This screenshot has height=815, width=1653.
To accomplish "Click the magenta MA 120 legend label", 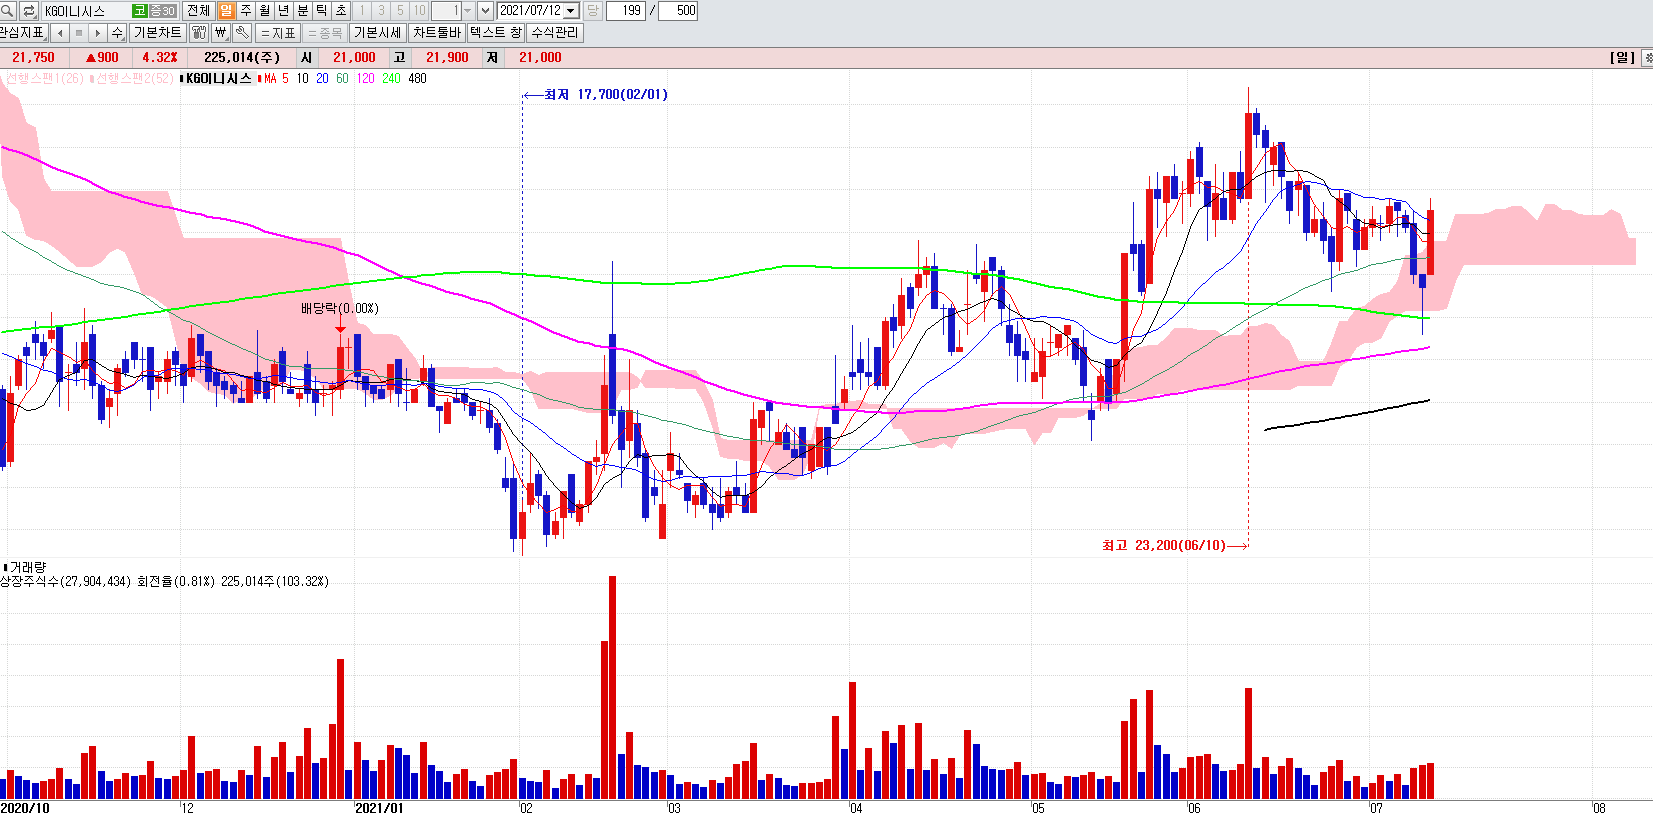I will coord(365,78).
